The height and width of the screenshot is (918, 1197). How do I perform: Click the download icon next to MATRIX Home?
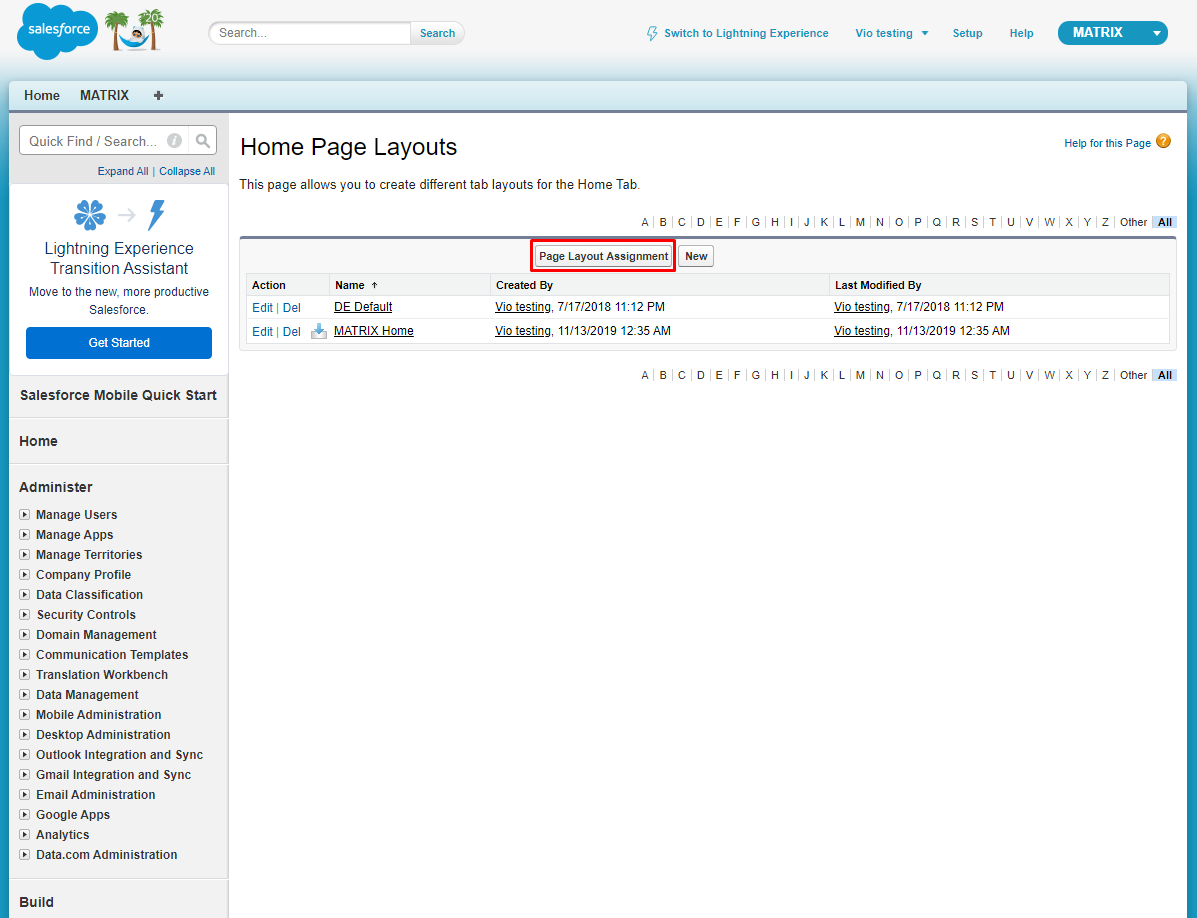(318, 330)
